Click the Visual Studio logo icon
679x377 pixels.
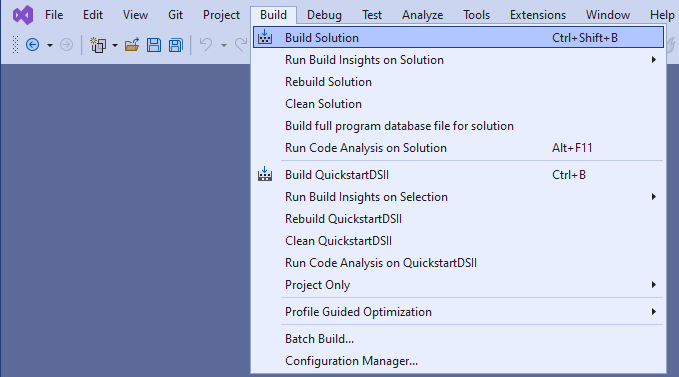point(23,15)
